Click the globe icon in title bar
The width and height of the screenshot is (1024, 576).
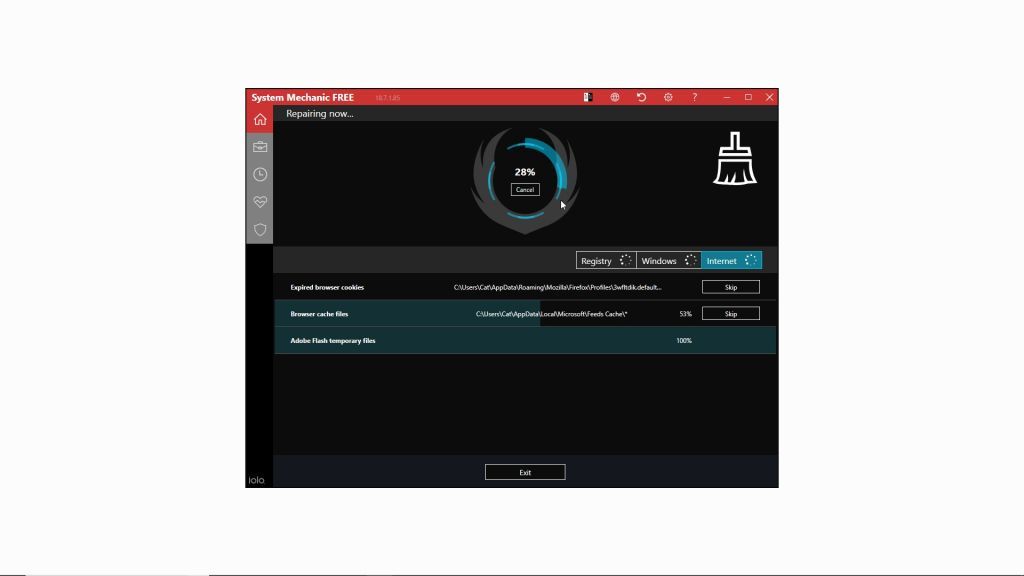click(615, 97)
